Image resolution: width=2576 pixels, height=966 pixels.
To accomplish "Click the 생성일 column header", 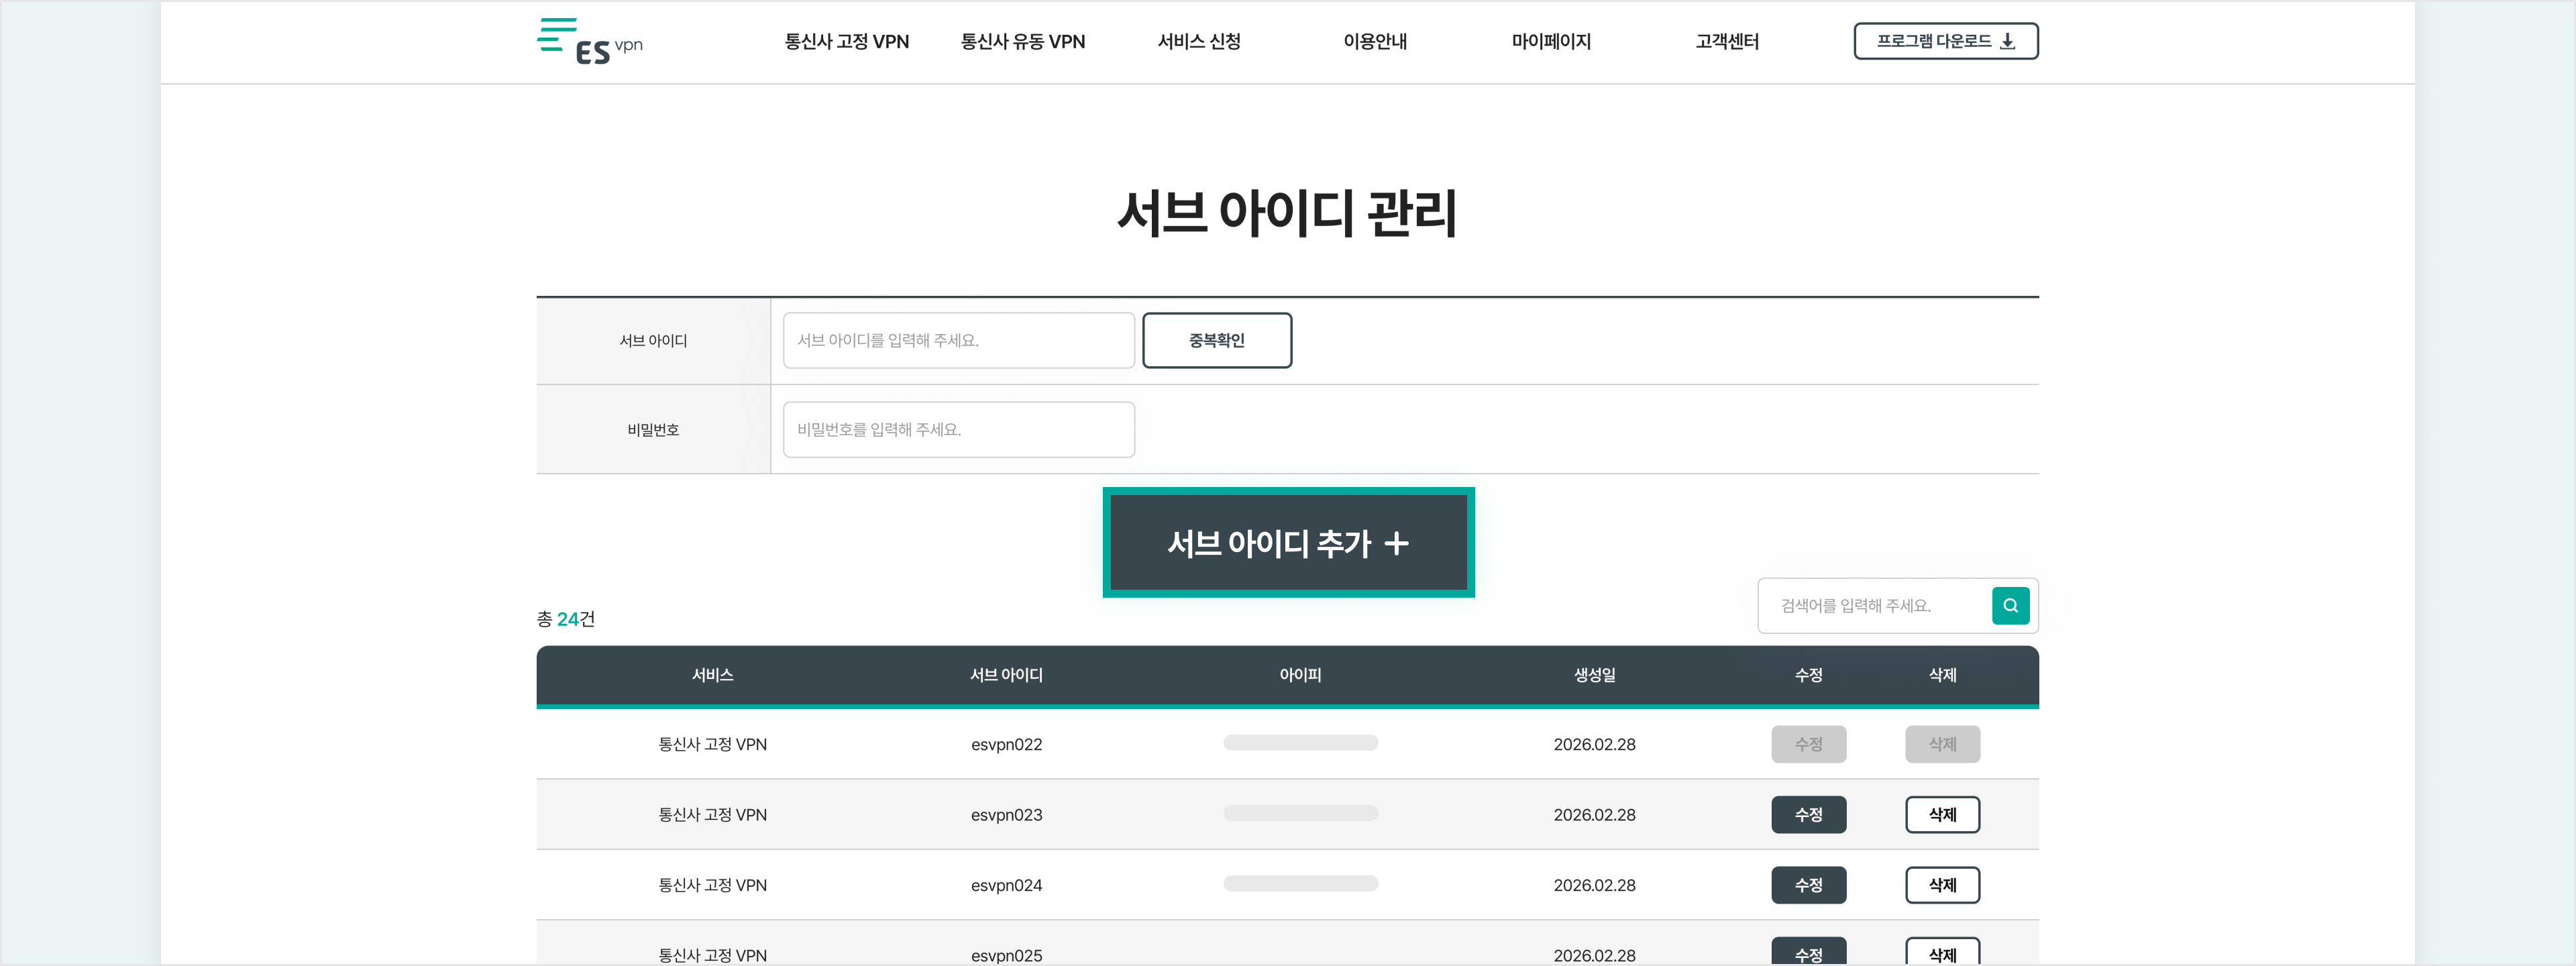I will tap(1593, 675).
